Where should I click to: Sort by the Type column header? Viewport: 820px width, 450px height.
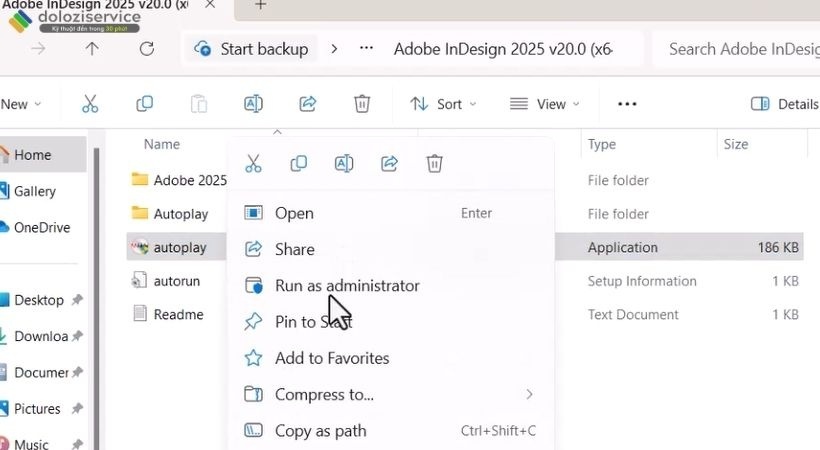601,144
